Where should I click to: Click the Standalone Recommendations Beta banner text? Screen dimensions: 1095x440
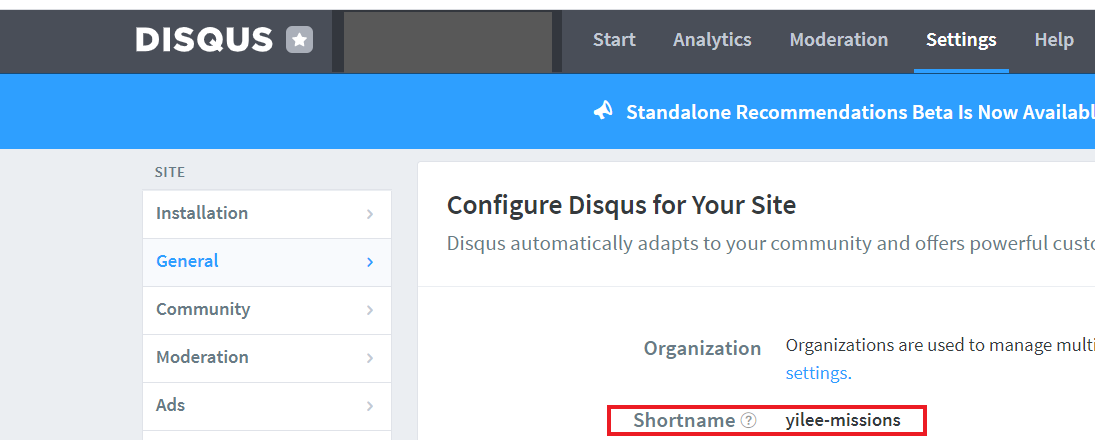[860, 112]
